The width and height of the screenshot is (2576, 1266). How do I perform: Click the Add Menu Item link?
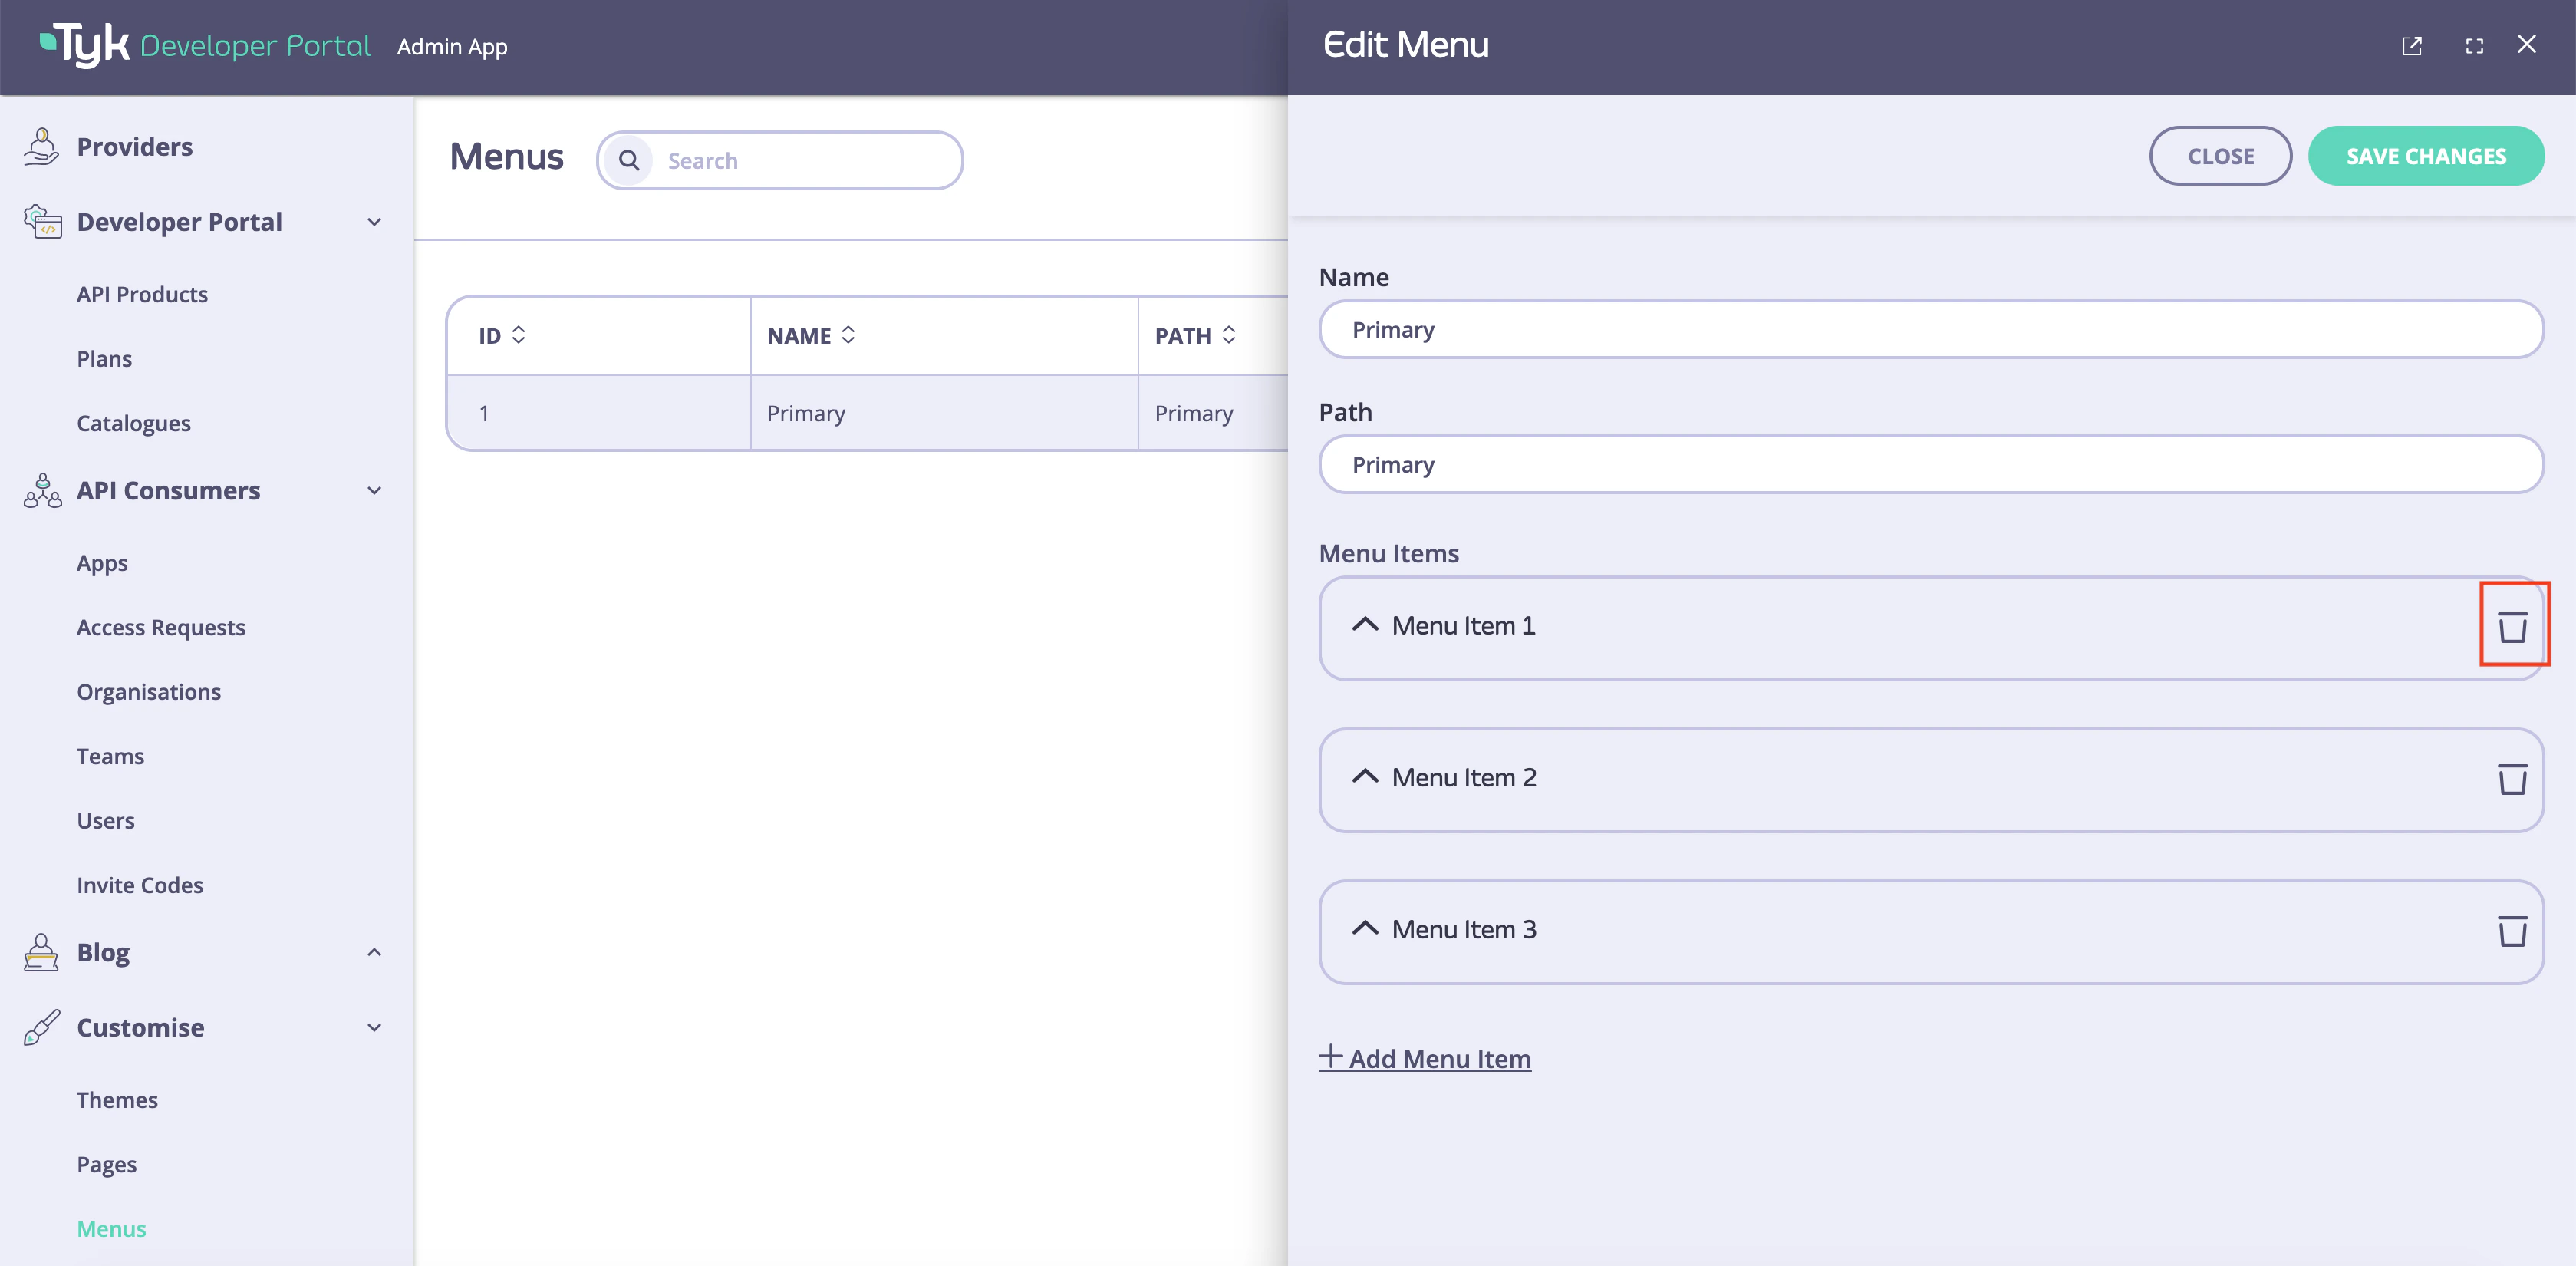coord(1425,1058)
